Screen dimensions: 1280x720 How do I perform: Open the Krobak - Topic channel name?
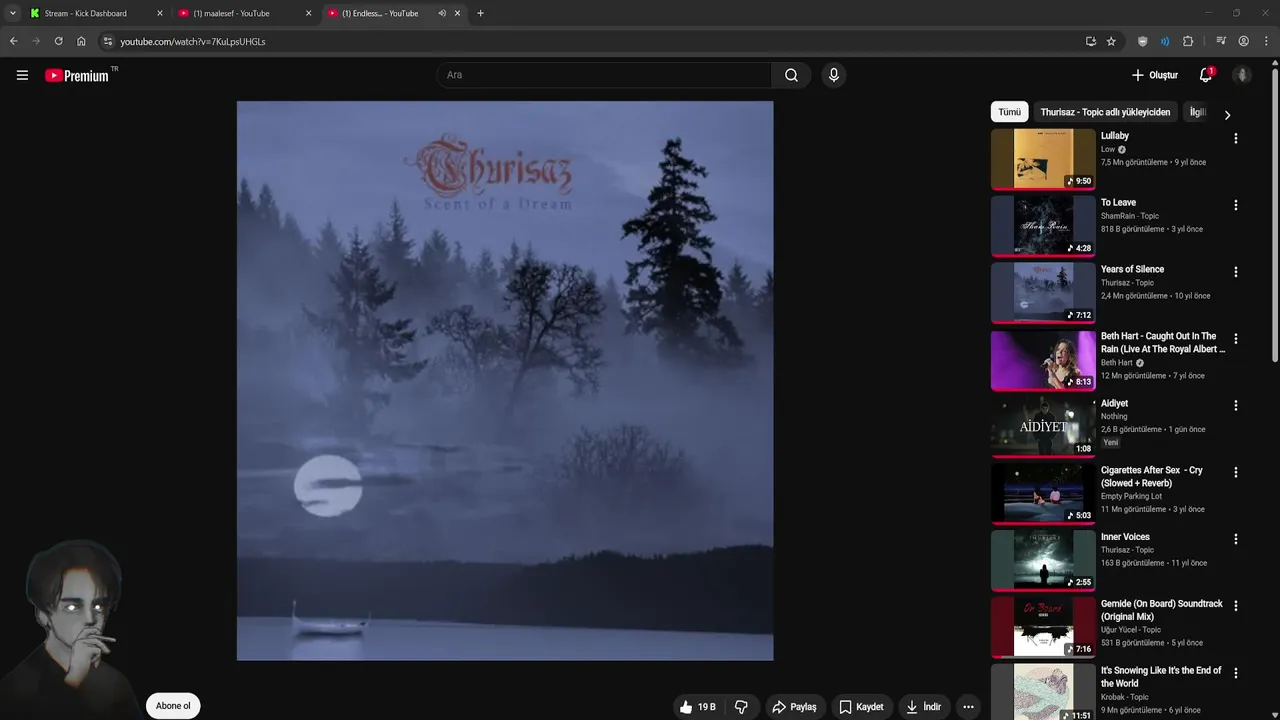pyautogui.click(x=1124, y=697)
